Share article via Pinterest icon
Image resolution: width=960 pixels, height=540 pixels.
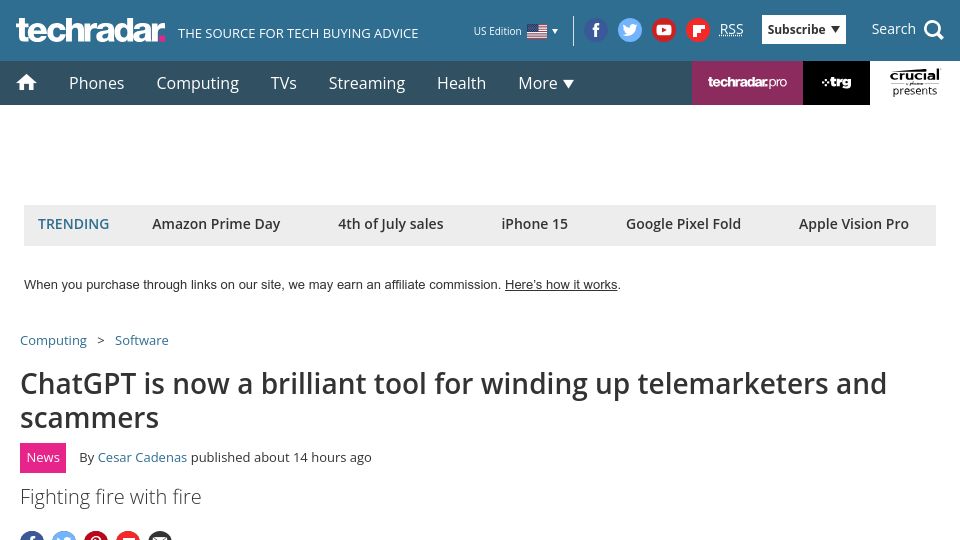[96, 536]
